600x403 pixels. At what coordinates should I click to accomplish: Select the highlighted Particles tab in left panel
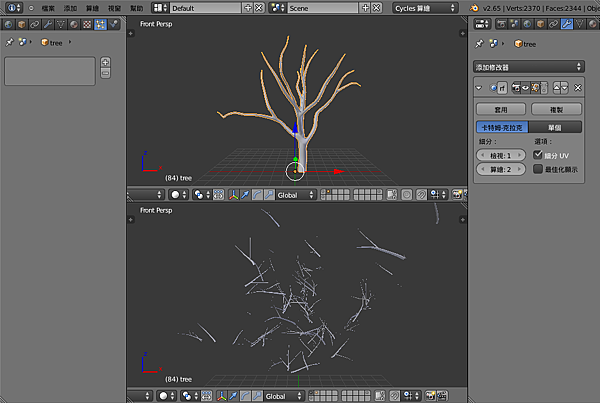click(100, 24)
